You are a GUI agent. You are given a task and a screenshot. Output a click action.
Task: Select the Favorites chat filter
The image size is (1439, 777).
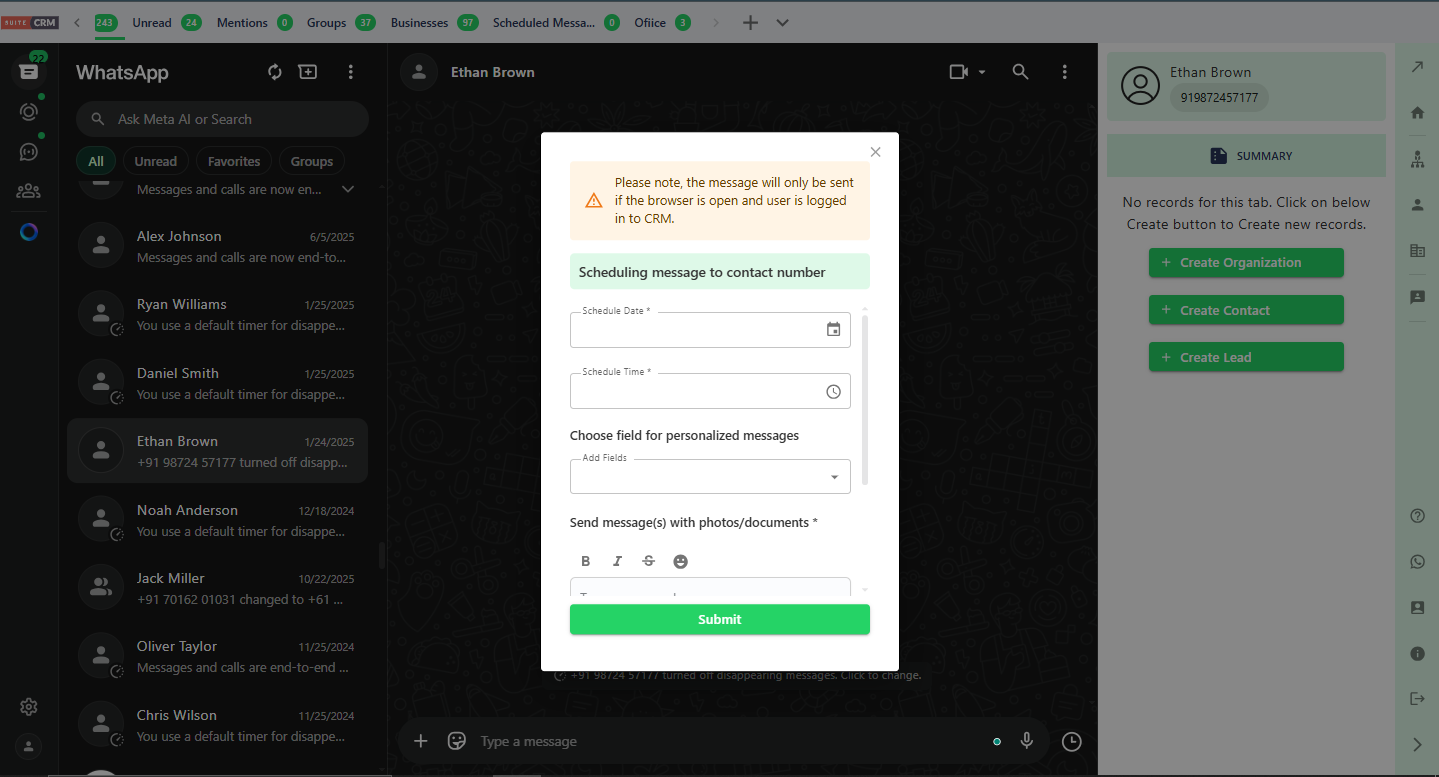(234, 161)
